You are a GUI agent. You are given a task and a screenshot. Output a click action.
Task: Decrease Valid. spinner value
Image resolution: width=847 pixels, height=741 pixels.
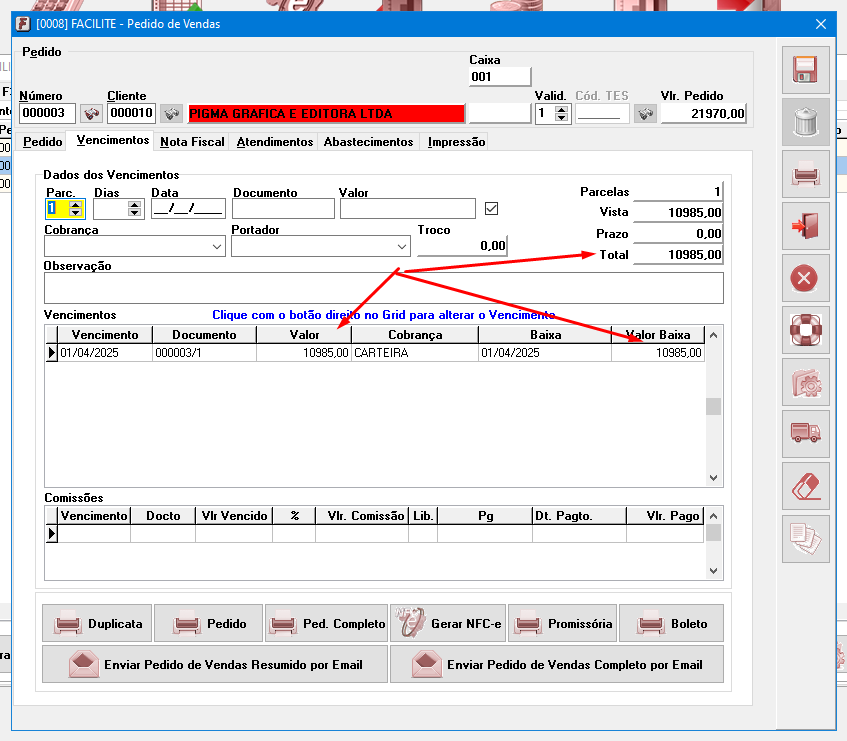pyautogui.click(x=562, y=118)
